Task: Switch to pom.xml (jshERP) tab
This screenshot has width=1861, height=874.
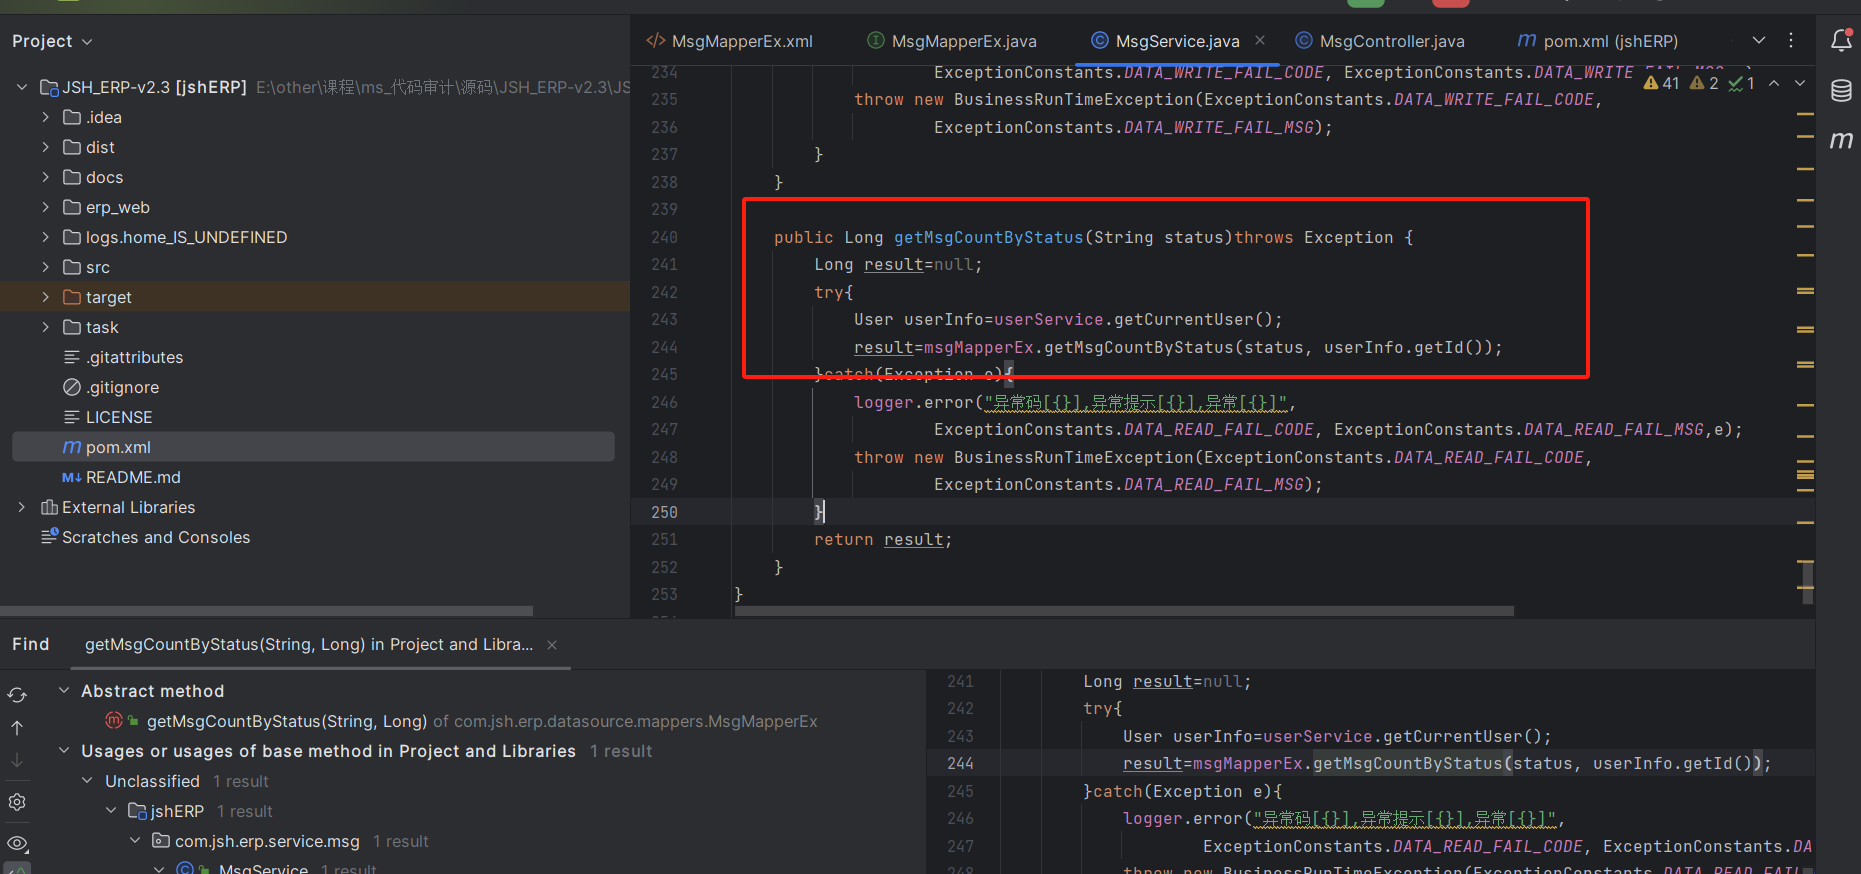Action: 1598,41
